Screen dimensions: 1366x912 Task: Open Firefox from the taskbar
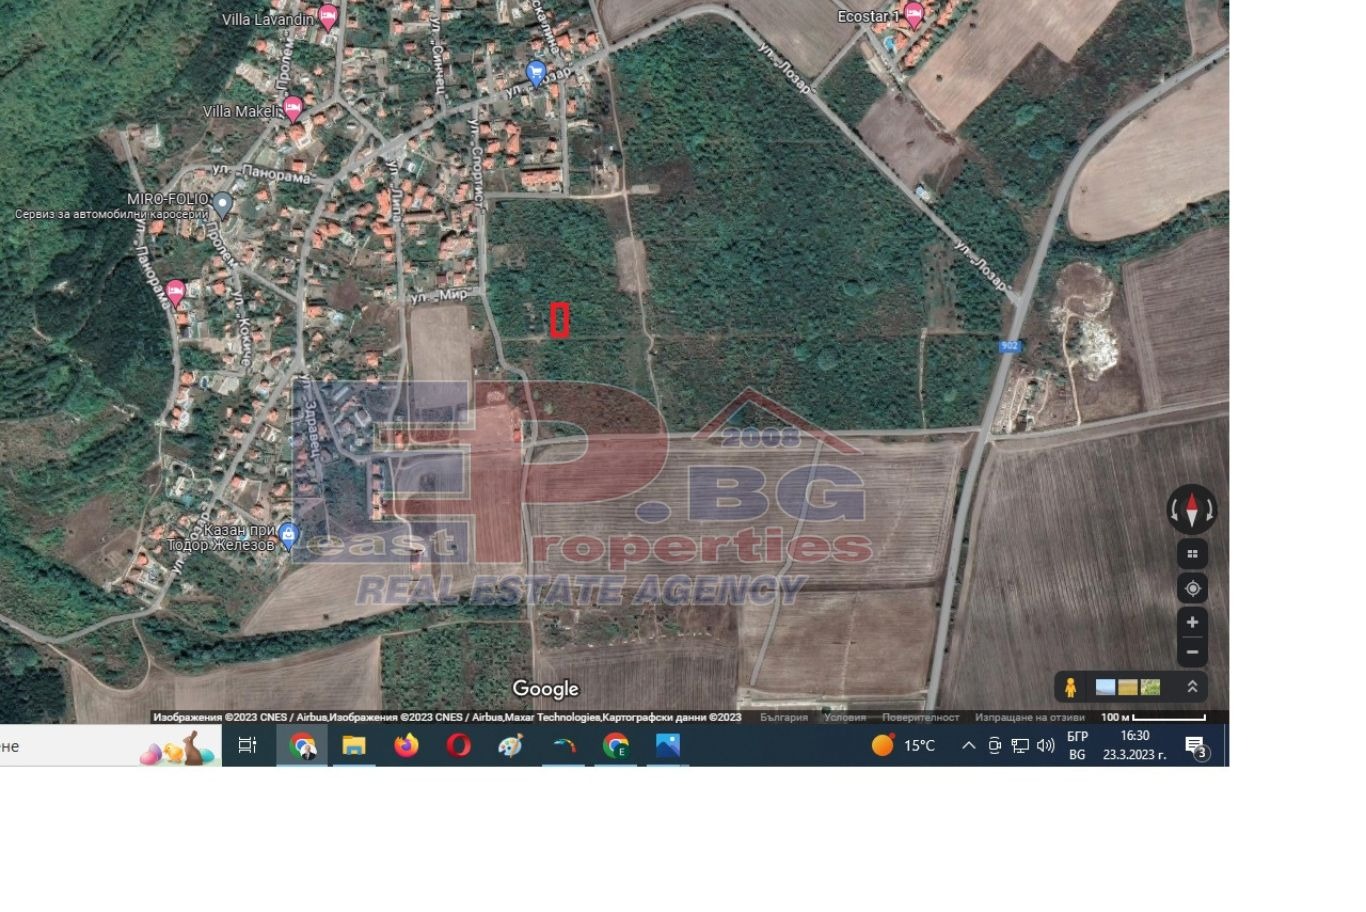(406, 746)
